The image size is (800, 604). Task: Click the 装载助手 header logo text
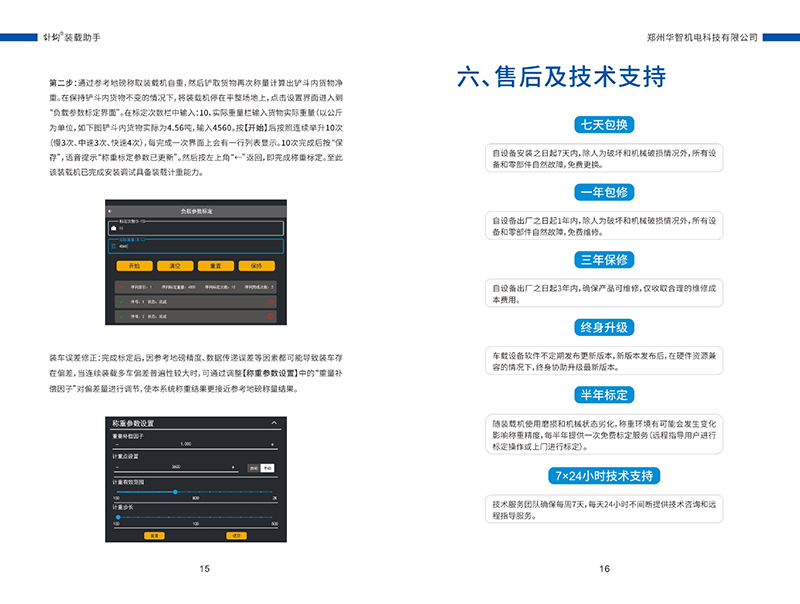point(72,37)
